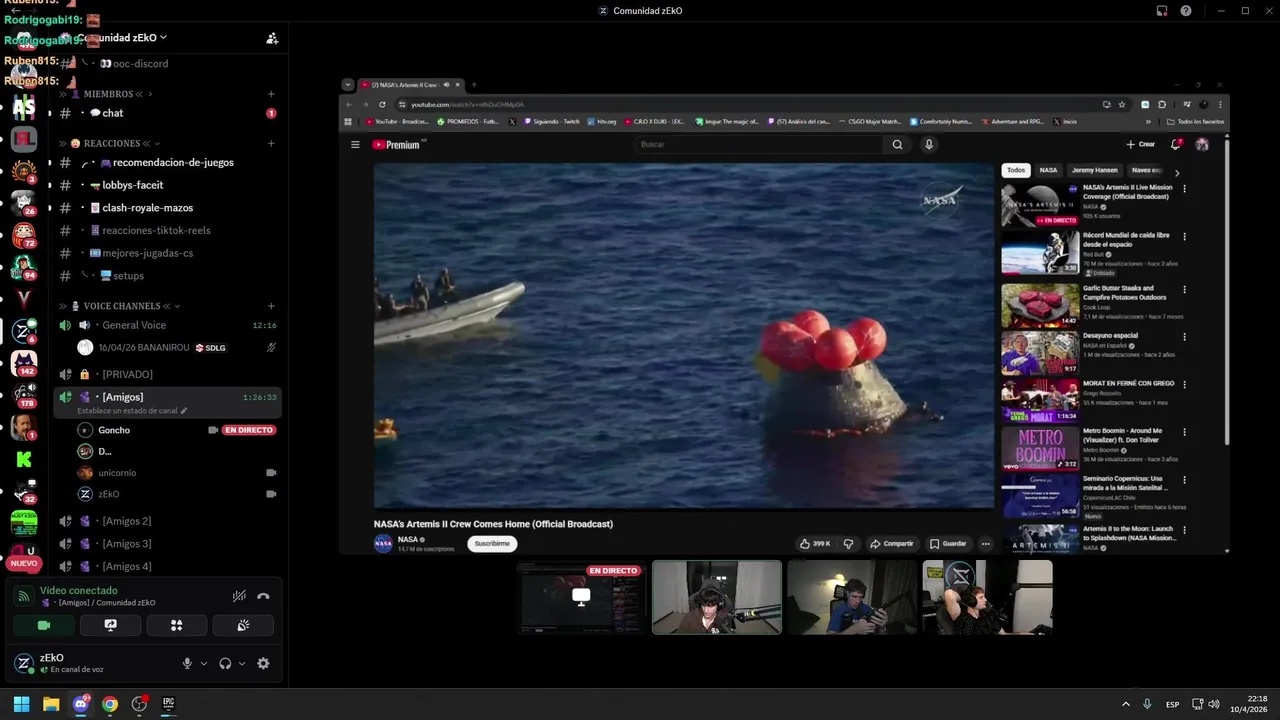Focus Goncho's EN DIRECTO stream tile
Viewport: 1280px width, 720px height.
(581, 597)
